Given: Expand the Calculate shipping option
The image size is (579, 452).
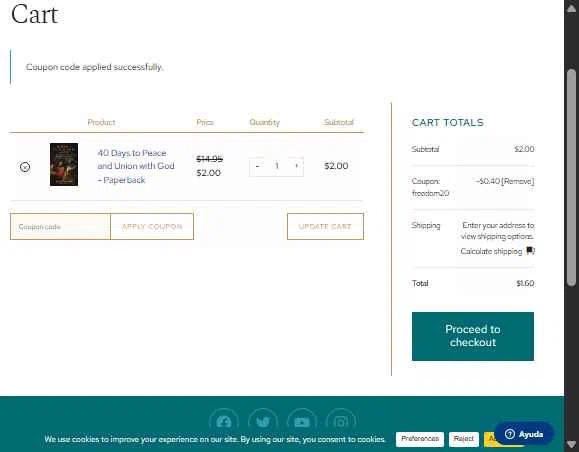Looking at the screenshot, I should click(x=491, y=251).
